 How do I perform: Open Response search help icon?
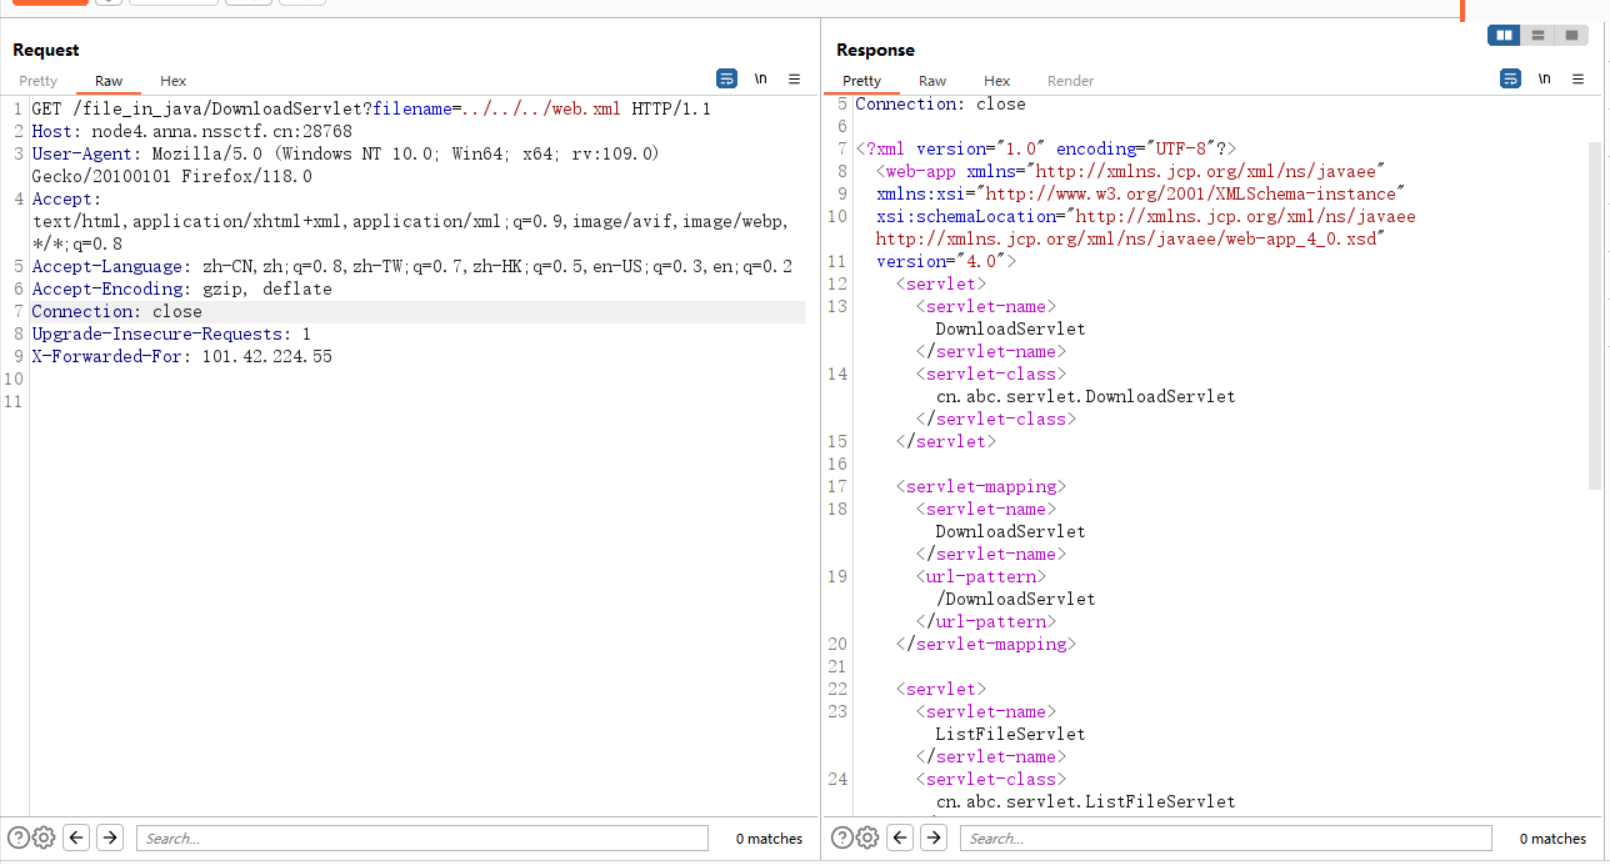[842, 838]
